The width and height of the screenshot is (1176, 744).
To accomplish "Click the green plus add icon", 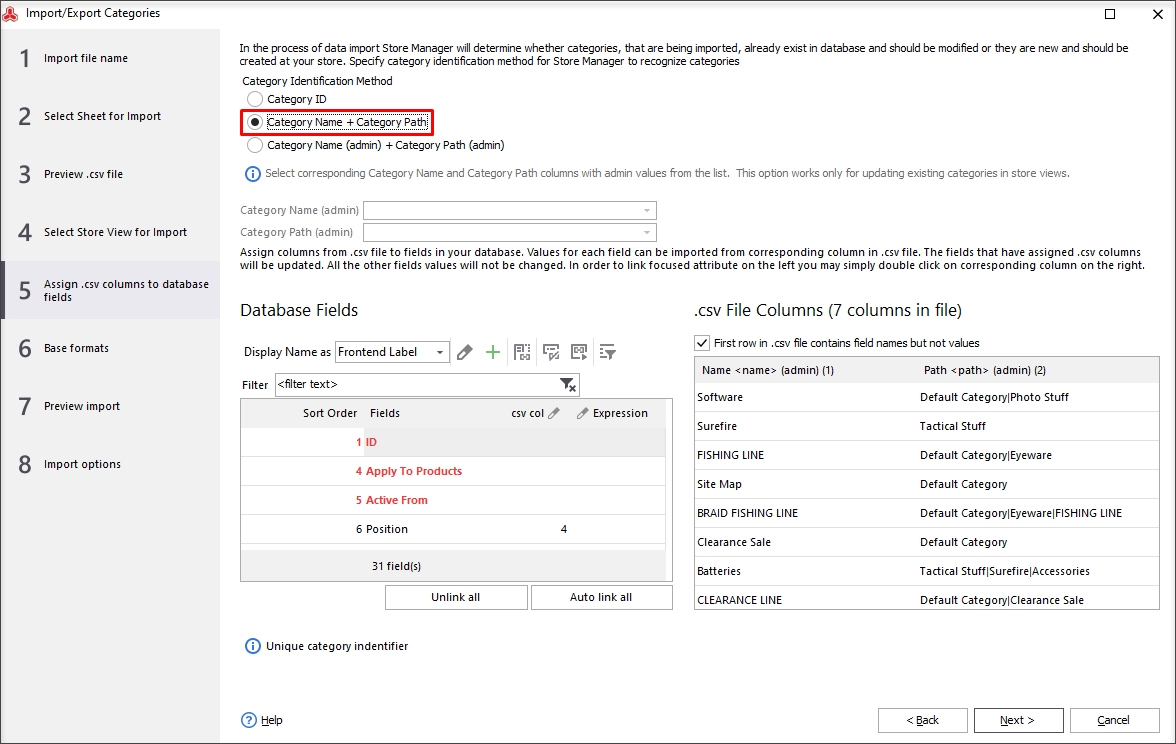I will pos(493,352).
